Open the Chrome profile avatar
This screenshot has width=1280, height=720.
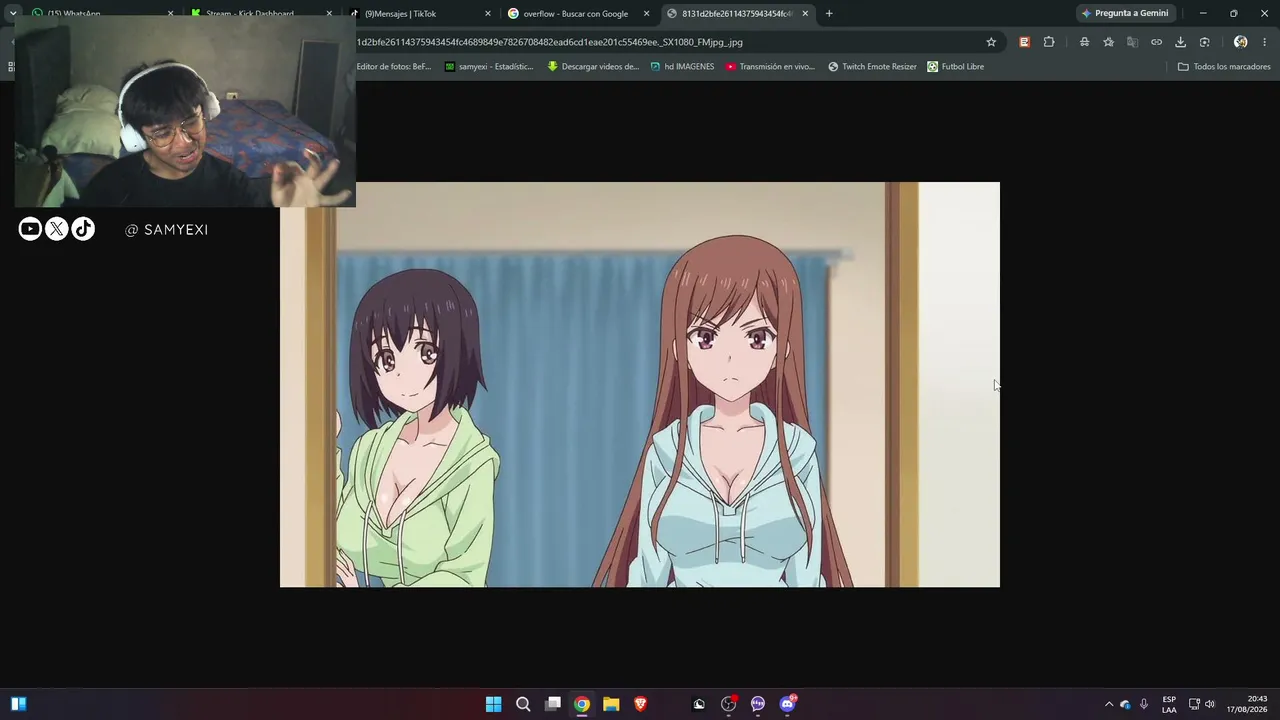1240,42
